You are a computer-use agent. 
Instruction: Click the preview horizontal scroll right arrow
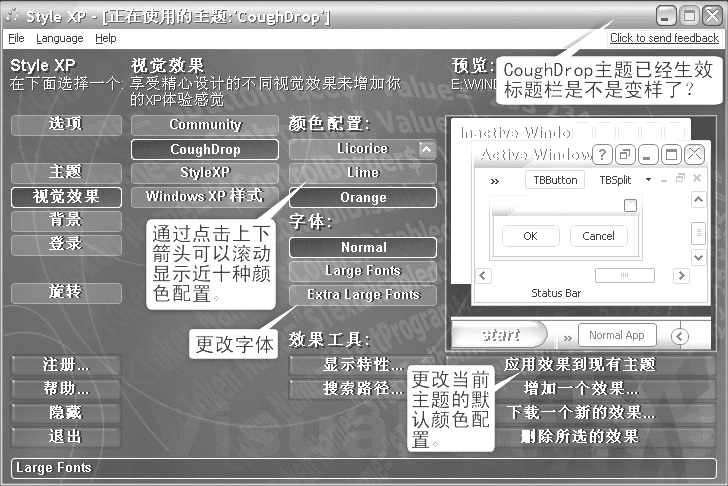[681, 275]
